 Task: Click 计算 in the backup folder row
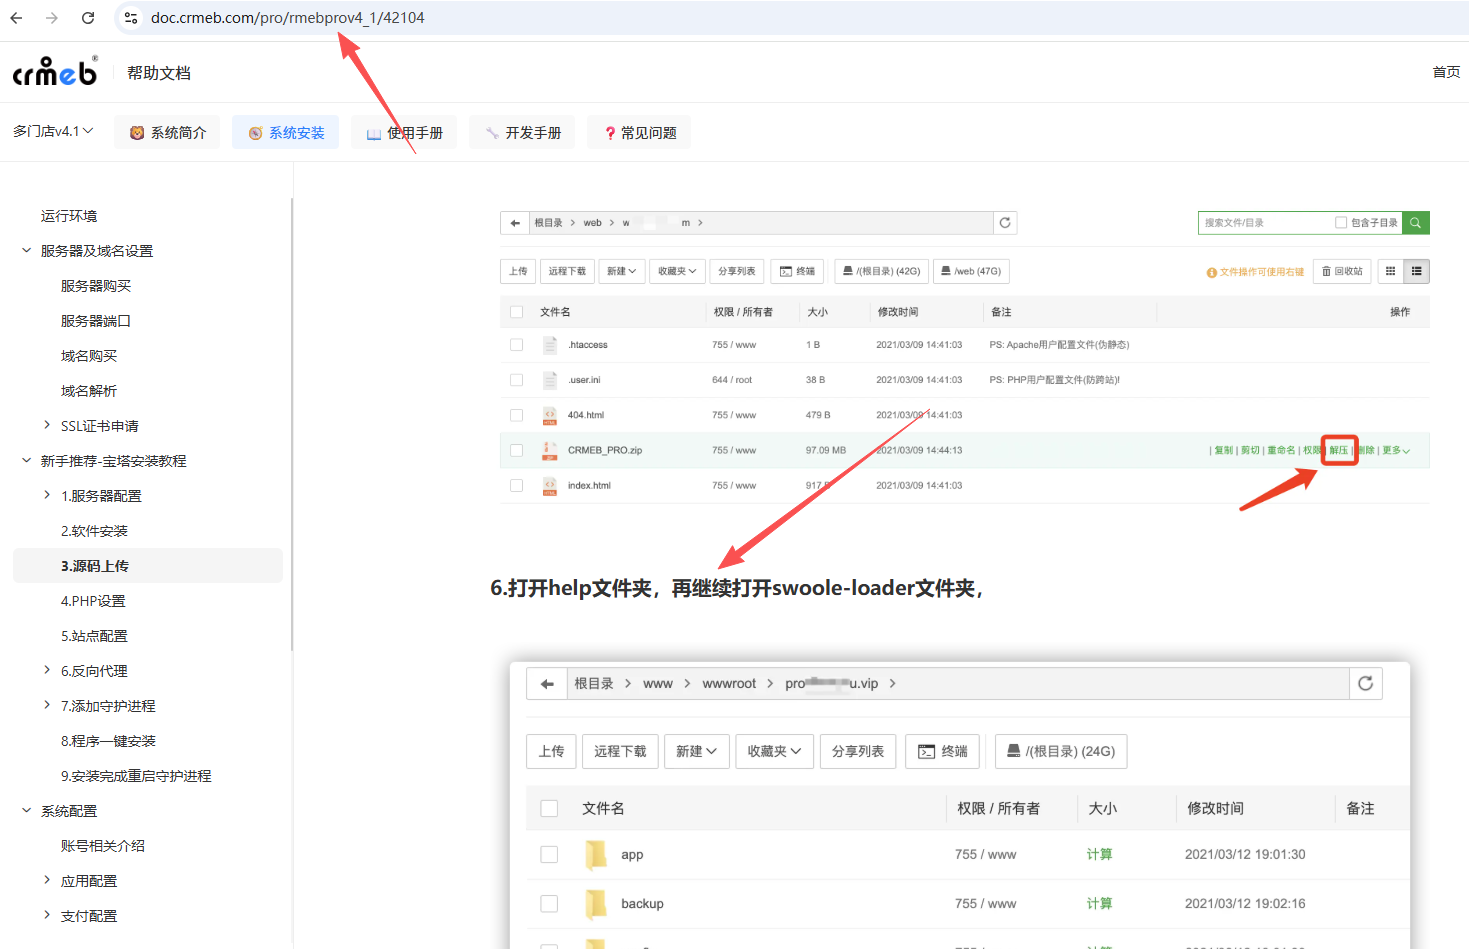(1099, 904)
